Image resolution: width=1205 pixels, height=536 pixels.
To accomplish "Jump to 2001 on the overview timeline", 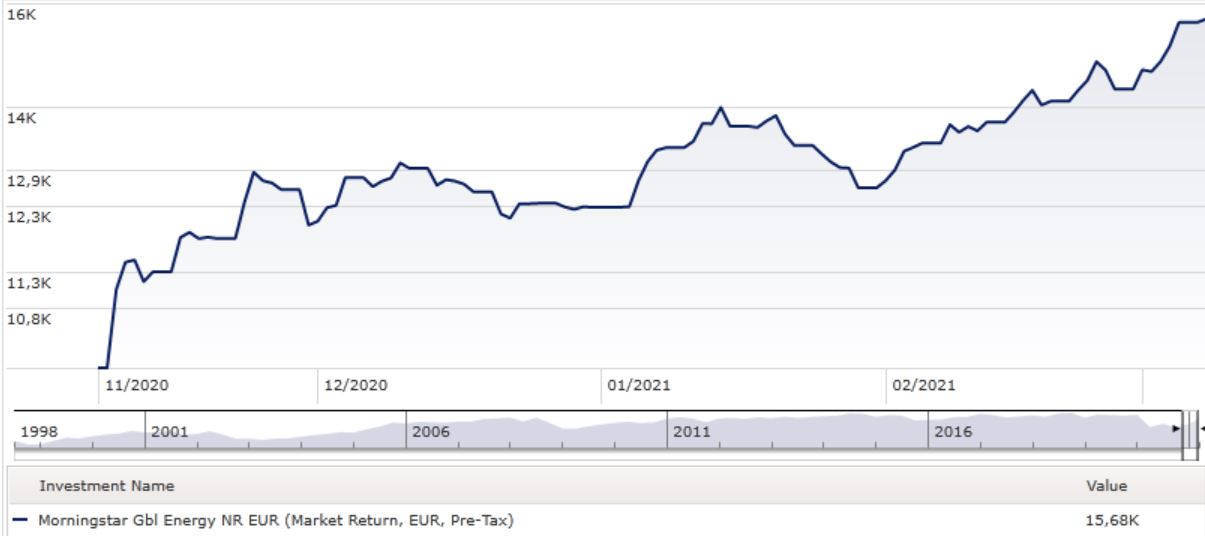I will (x=168, y=432).
